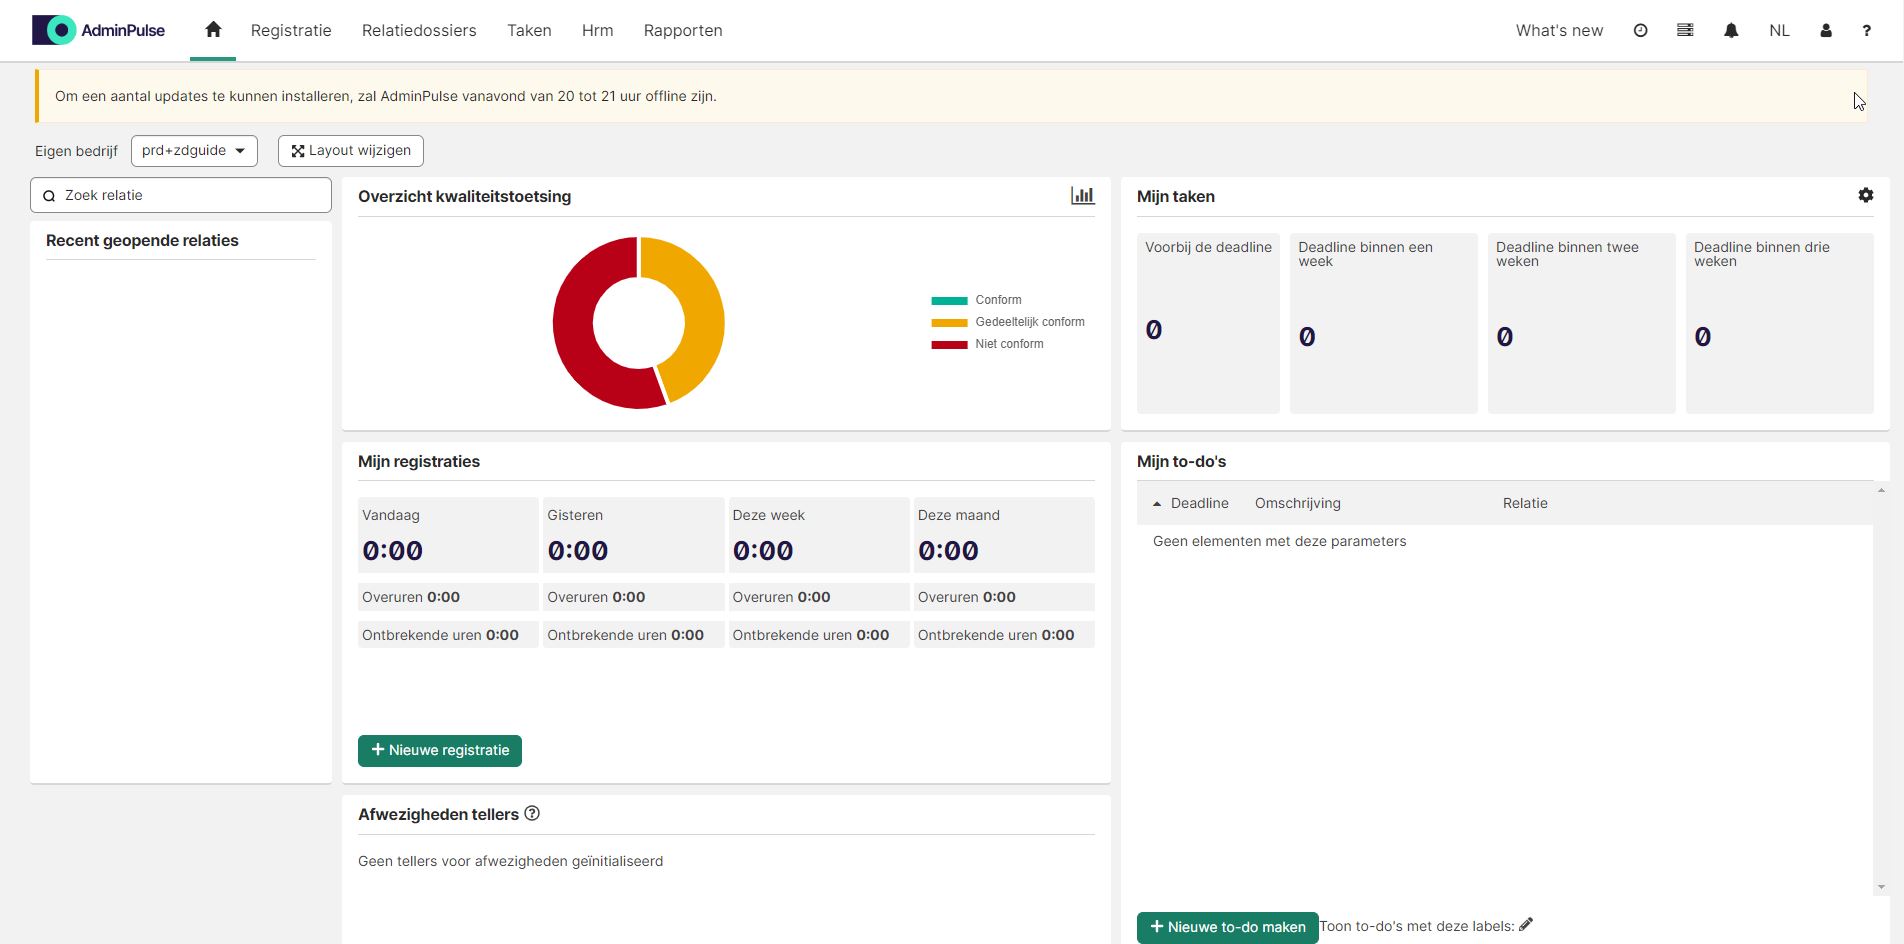This screenshot has width=1904, height=944.
Task: Open the Rapporten menu
Action: [x=683, y=31]
